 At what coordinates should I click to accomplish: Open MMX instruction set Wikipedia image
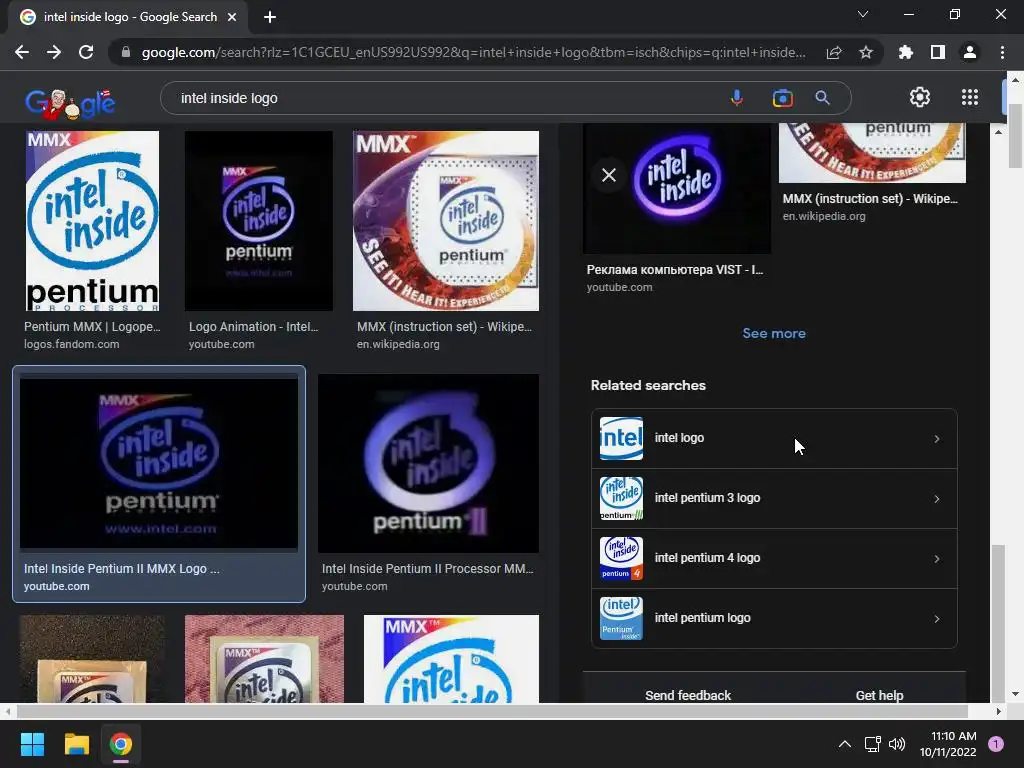(x=446, y=221)
